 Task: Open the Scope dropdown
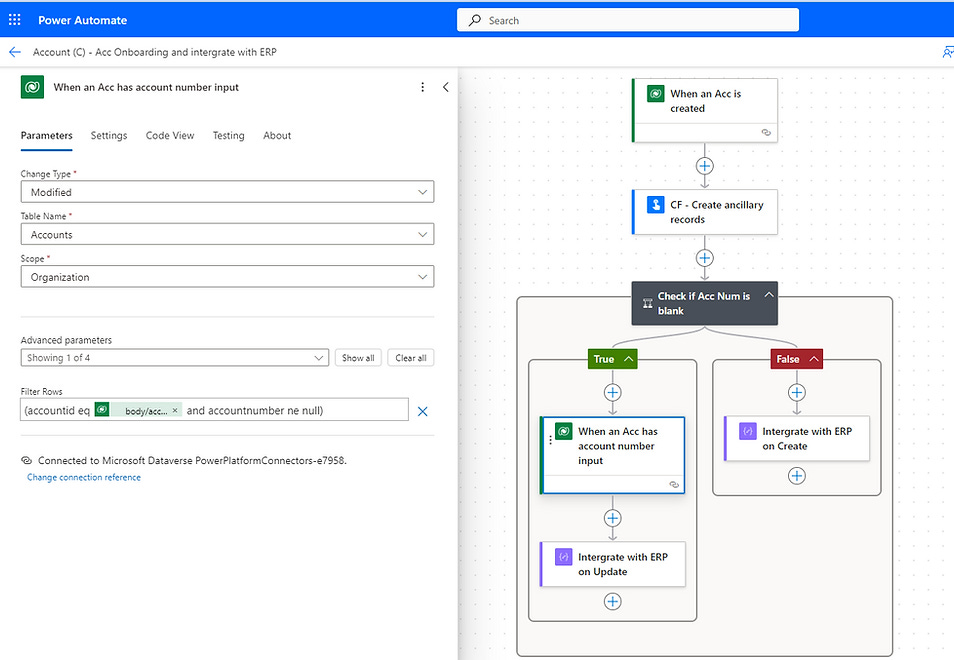(228, 277)
